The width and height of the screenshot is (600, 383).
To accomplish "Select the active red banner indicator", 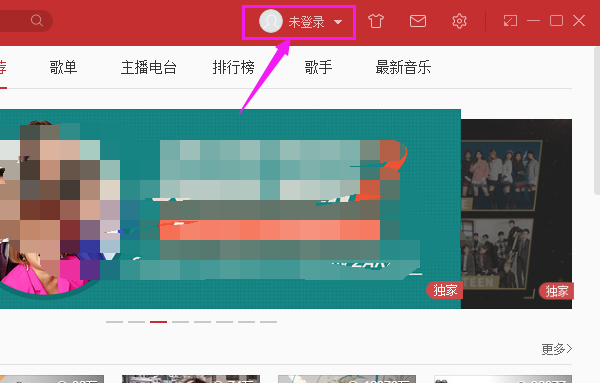I will (x=158, y=322).
